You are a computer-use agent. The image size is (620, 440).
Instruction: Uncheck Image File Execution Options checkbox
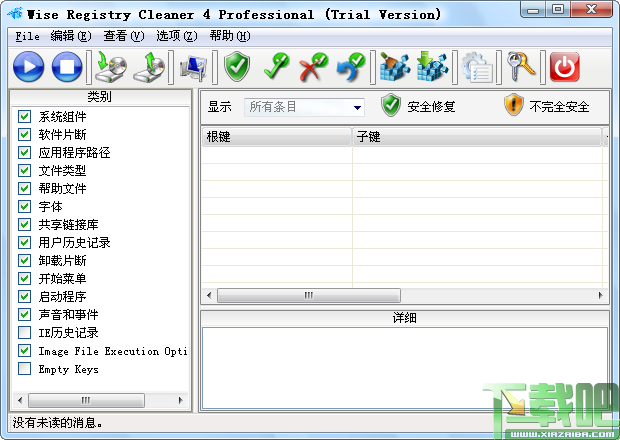25,350
